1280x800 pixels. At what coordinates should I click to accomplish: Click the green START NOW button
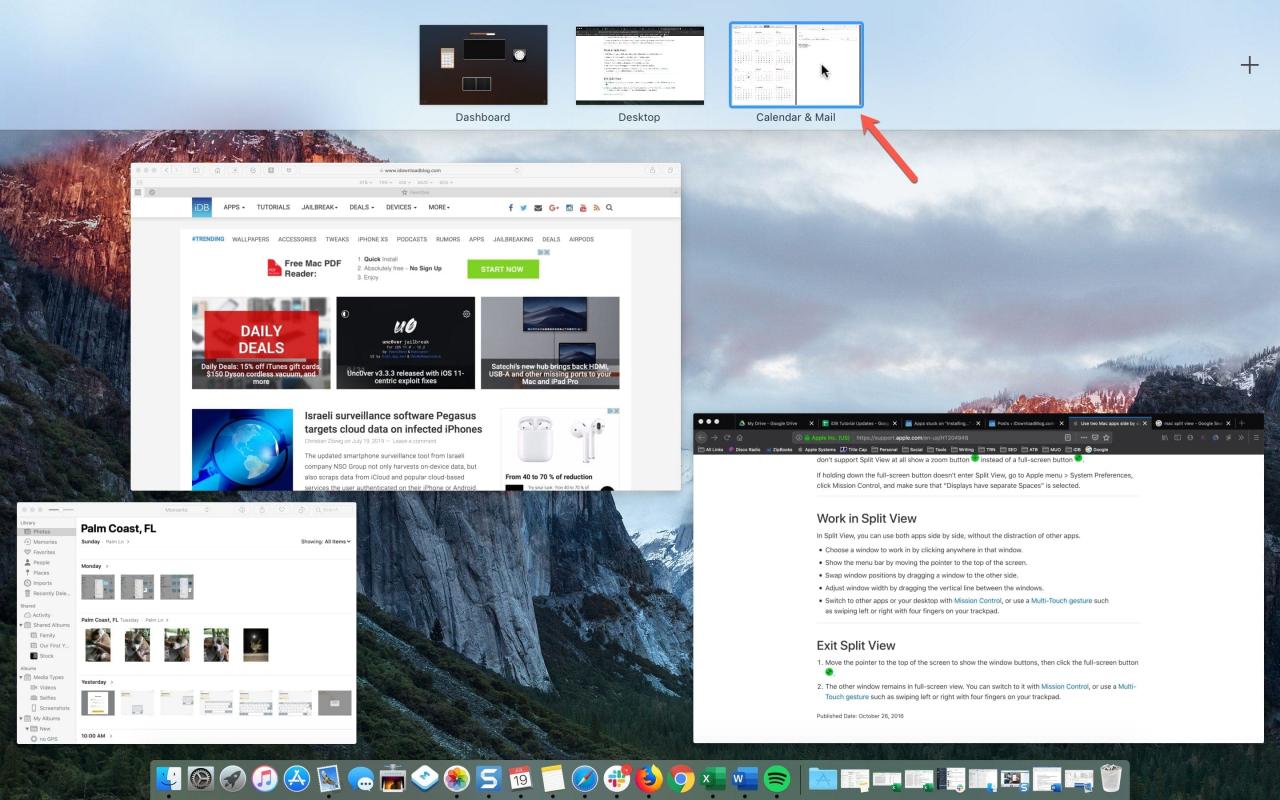coord(502,269)
